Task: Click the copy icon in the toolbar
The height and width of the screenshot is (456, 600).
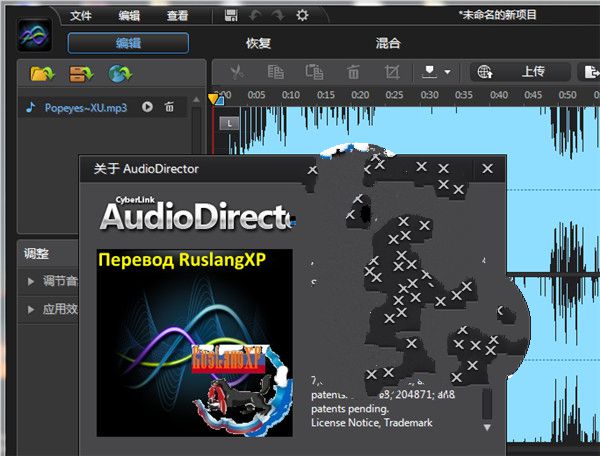Action: click(x=276, y=72)
